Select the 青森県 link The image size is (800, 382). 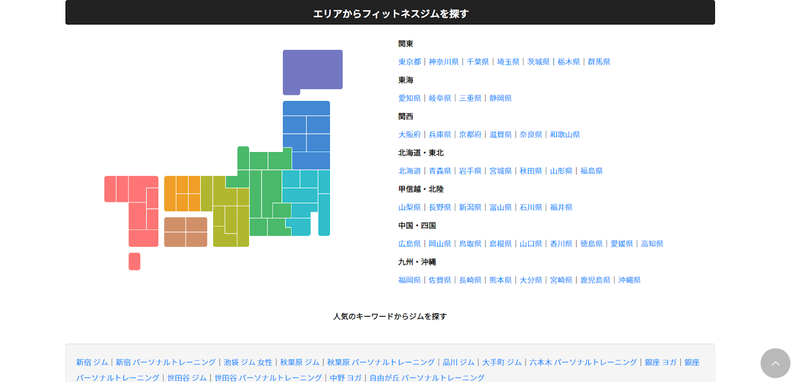pyautogui.click(x=440, y=171)
